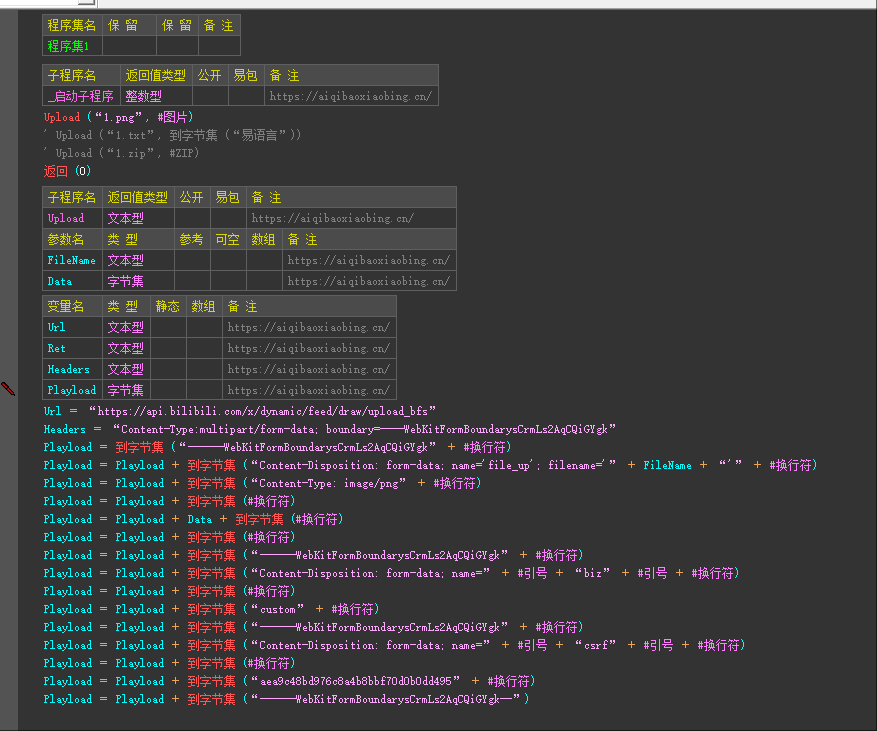Click the 参考 column header

pyautogui.click(x=192, y=239)
